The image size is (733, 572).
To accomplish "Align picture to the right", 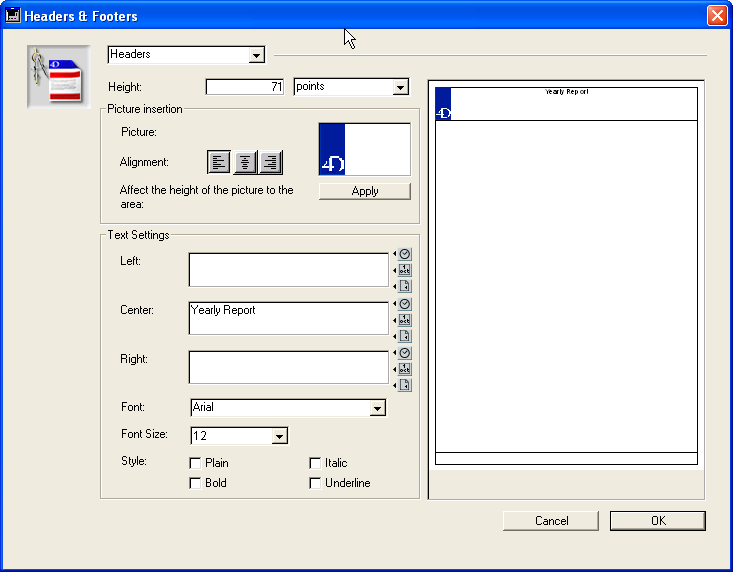I will click(271, 162).
